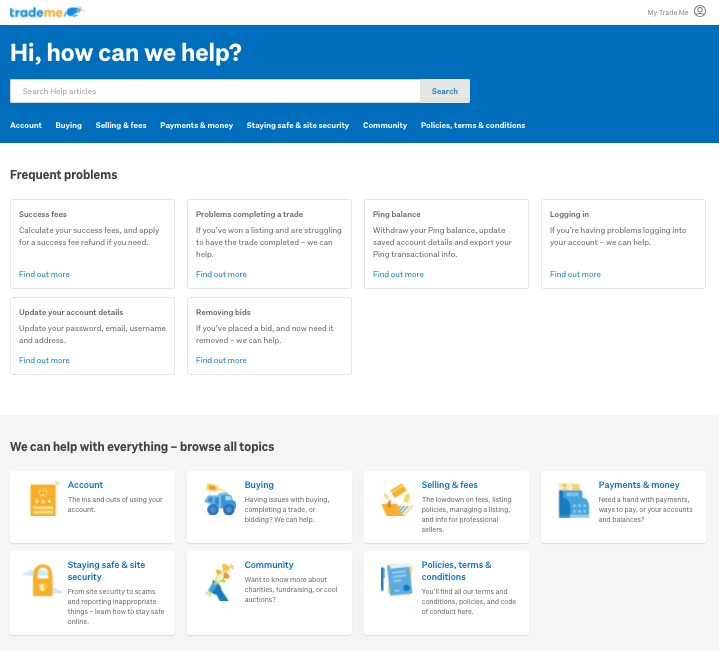Click 'Having issues with buying' description

287,509
